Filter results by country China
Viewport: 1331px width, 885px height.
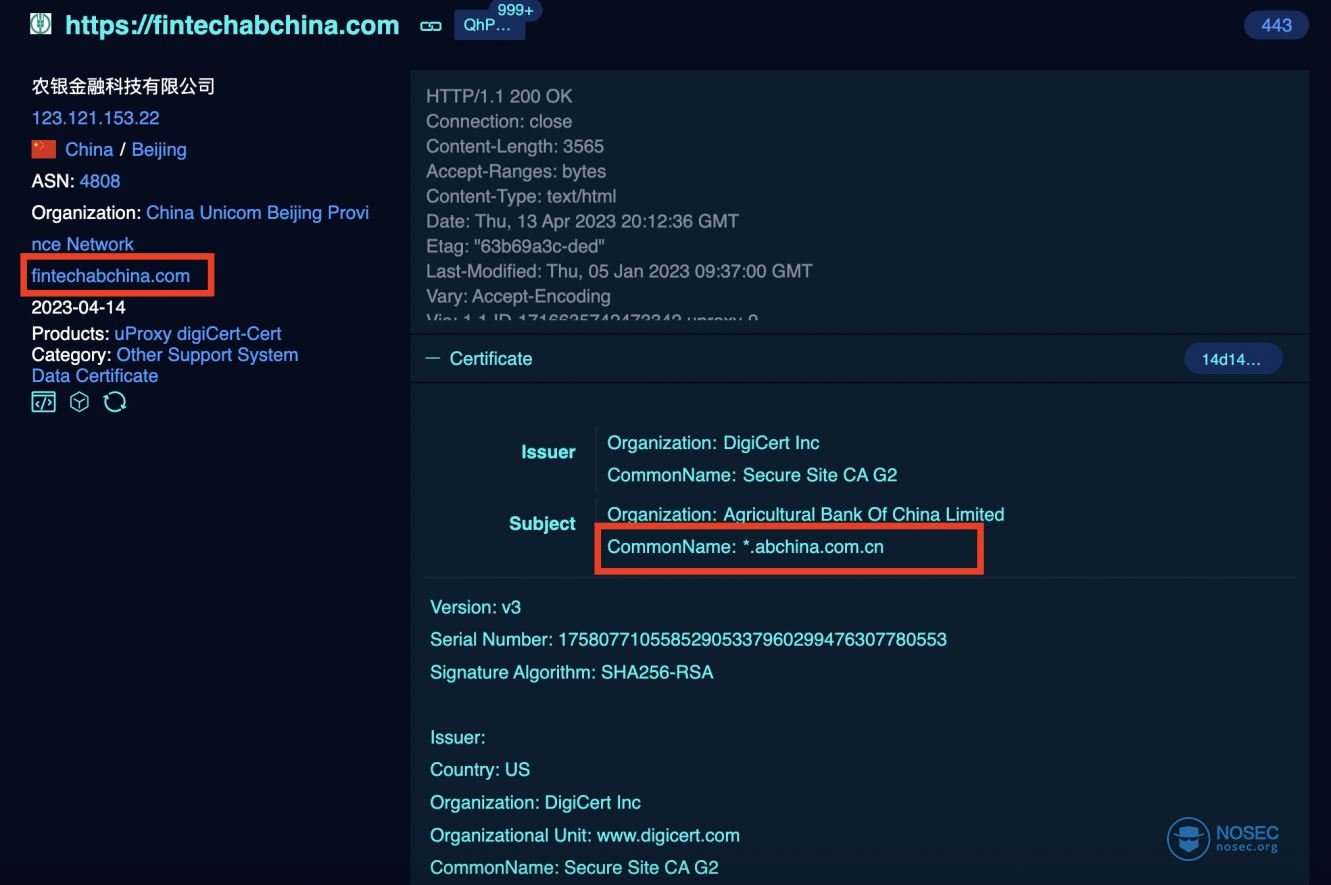[x=89, y=150]
